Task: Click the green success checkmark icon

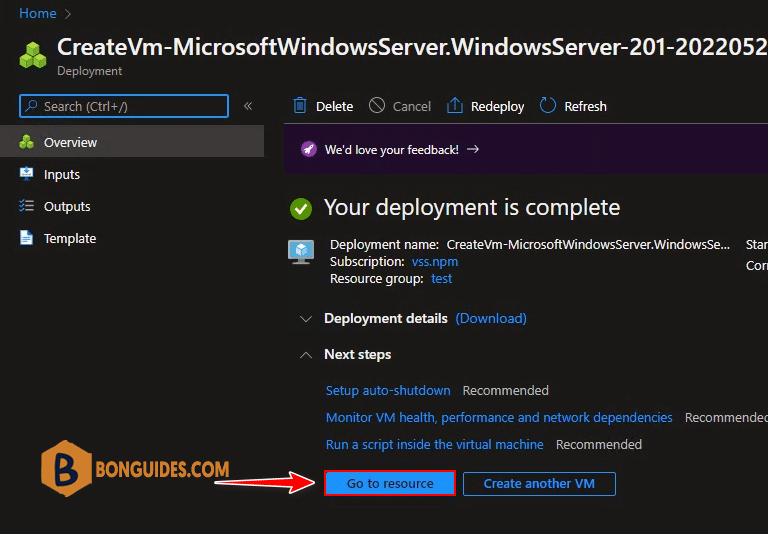Action: coord(301,209)
